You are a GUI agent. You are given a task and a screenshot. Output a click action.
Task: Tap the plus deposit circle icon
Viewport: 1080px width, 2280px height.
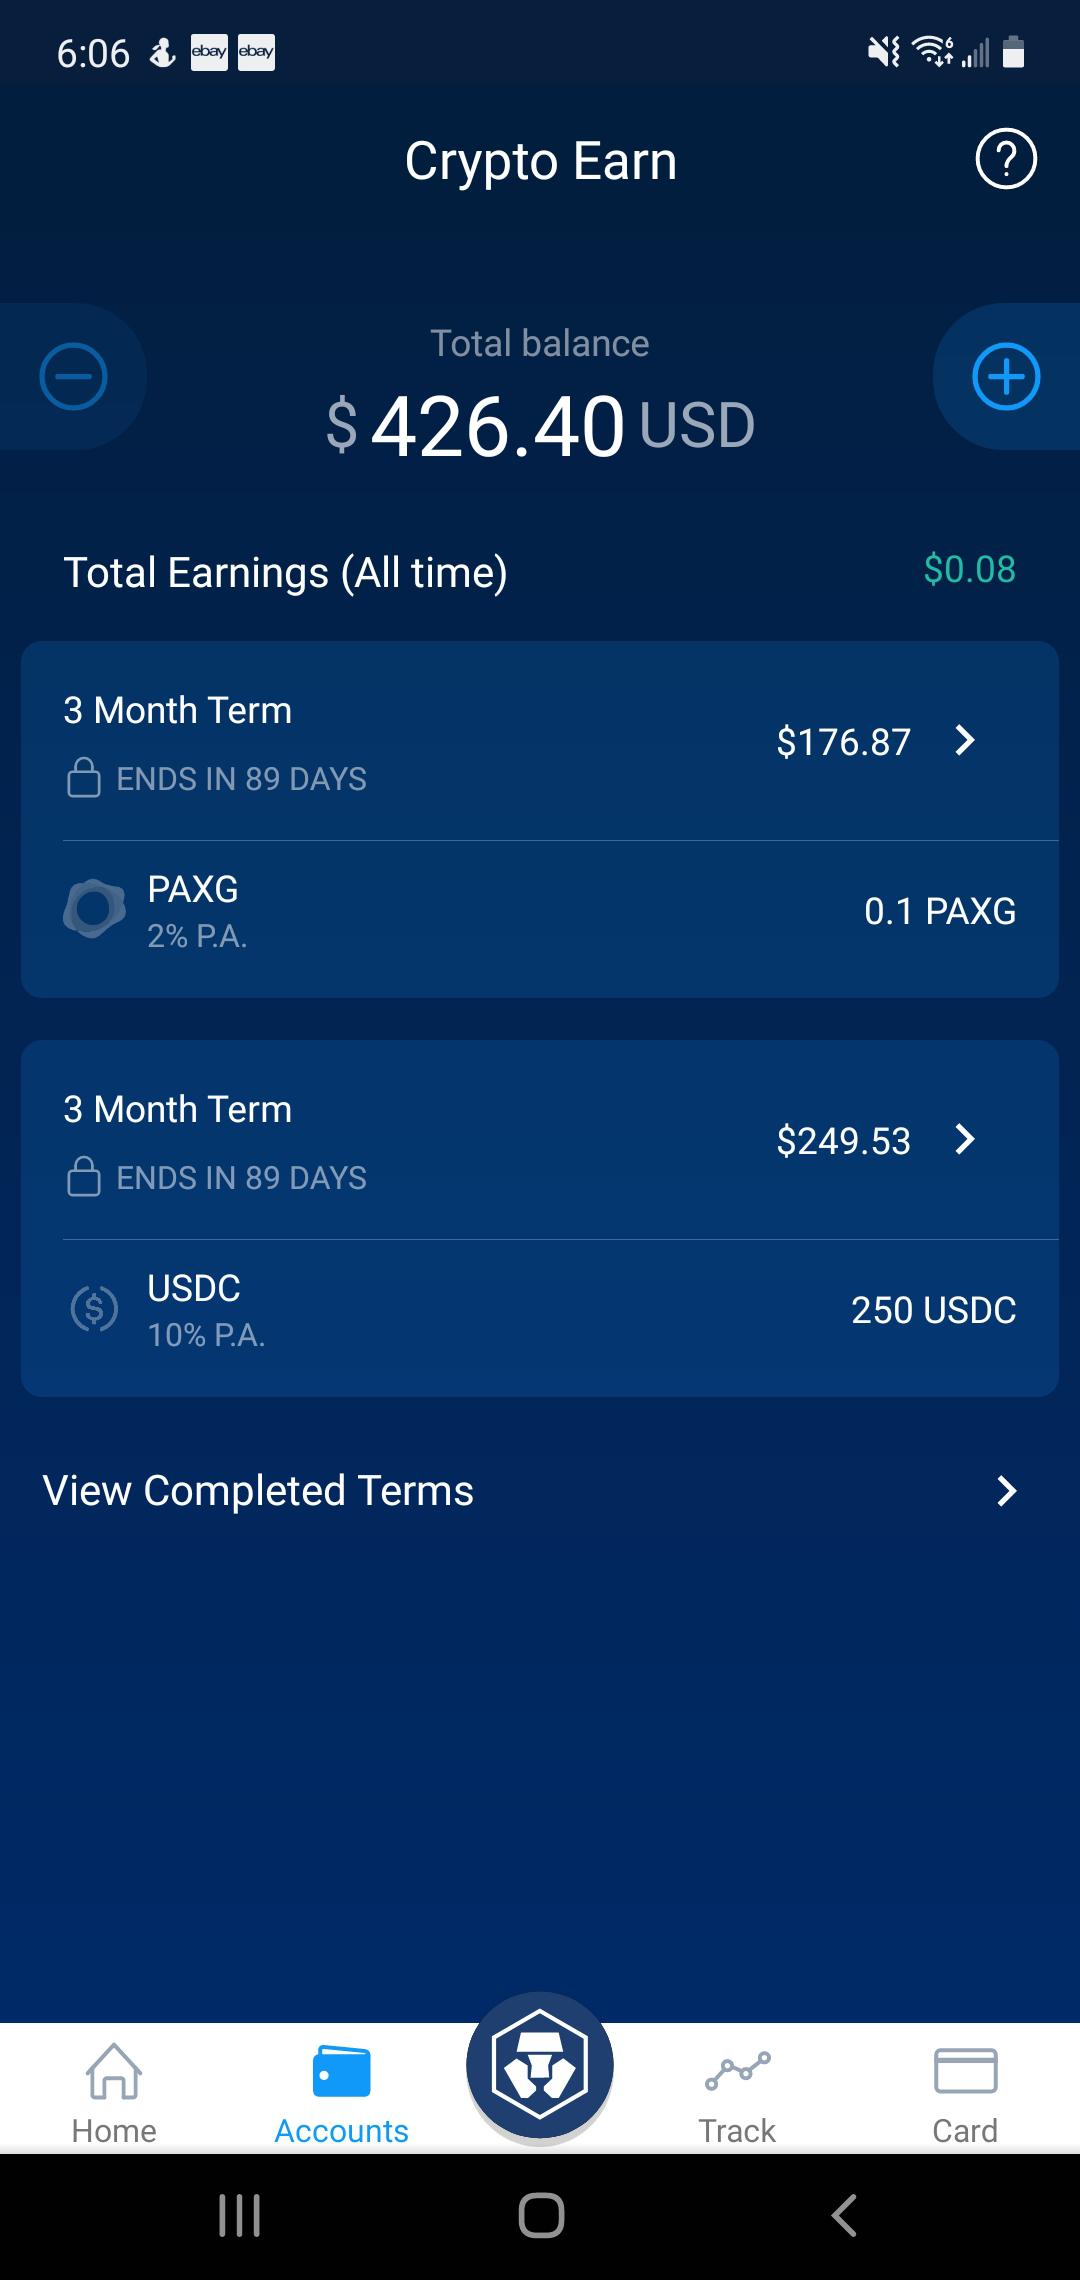pyautogui.click(x=1006, y=376)
